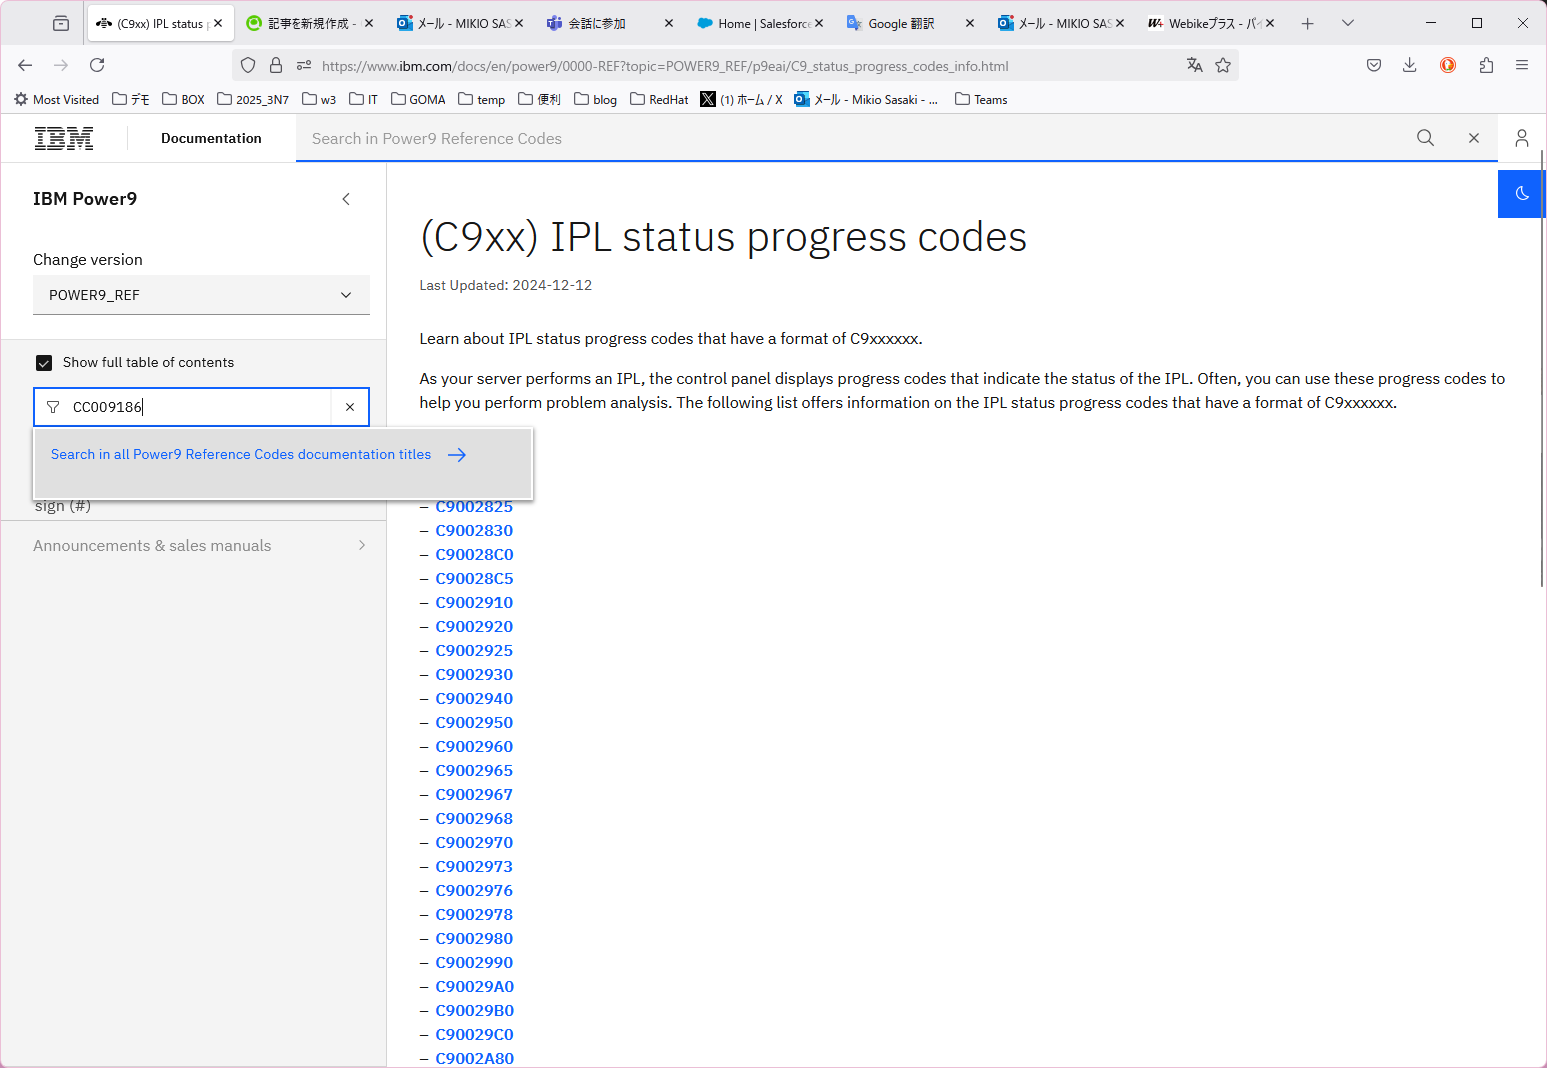Open code C9002910 link
1547x1068 pixels.
[474, 603]
